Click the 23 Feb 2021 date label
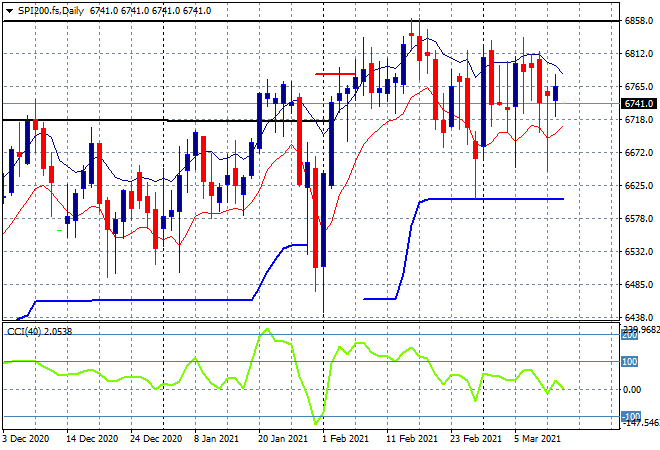Screen dimensions: 660x450 [476, 439]
